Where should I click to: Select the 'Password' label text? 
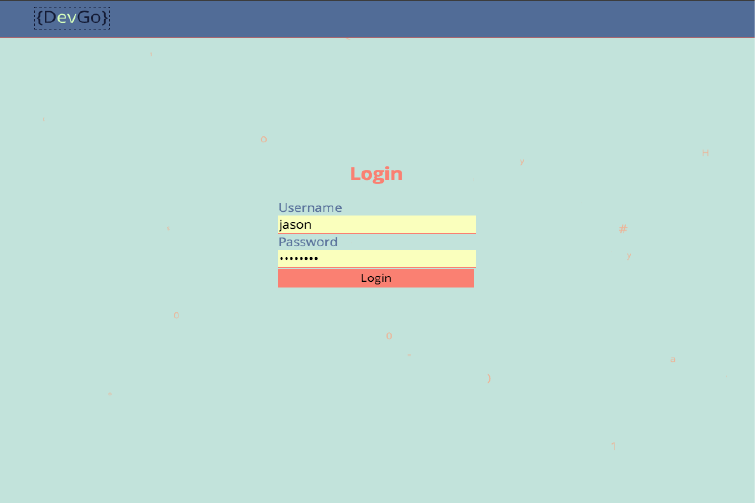click(x=308, y=242)
